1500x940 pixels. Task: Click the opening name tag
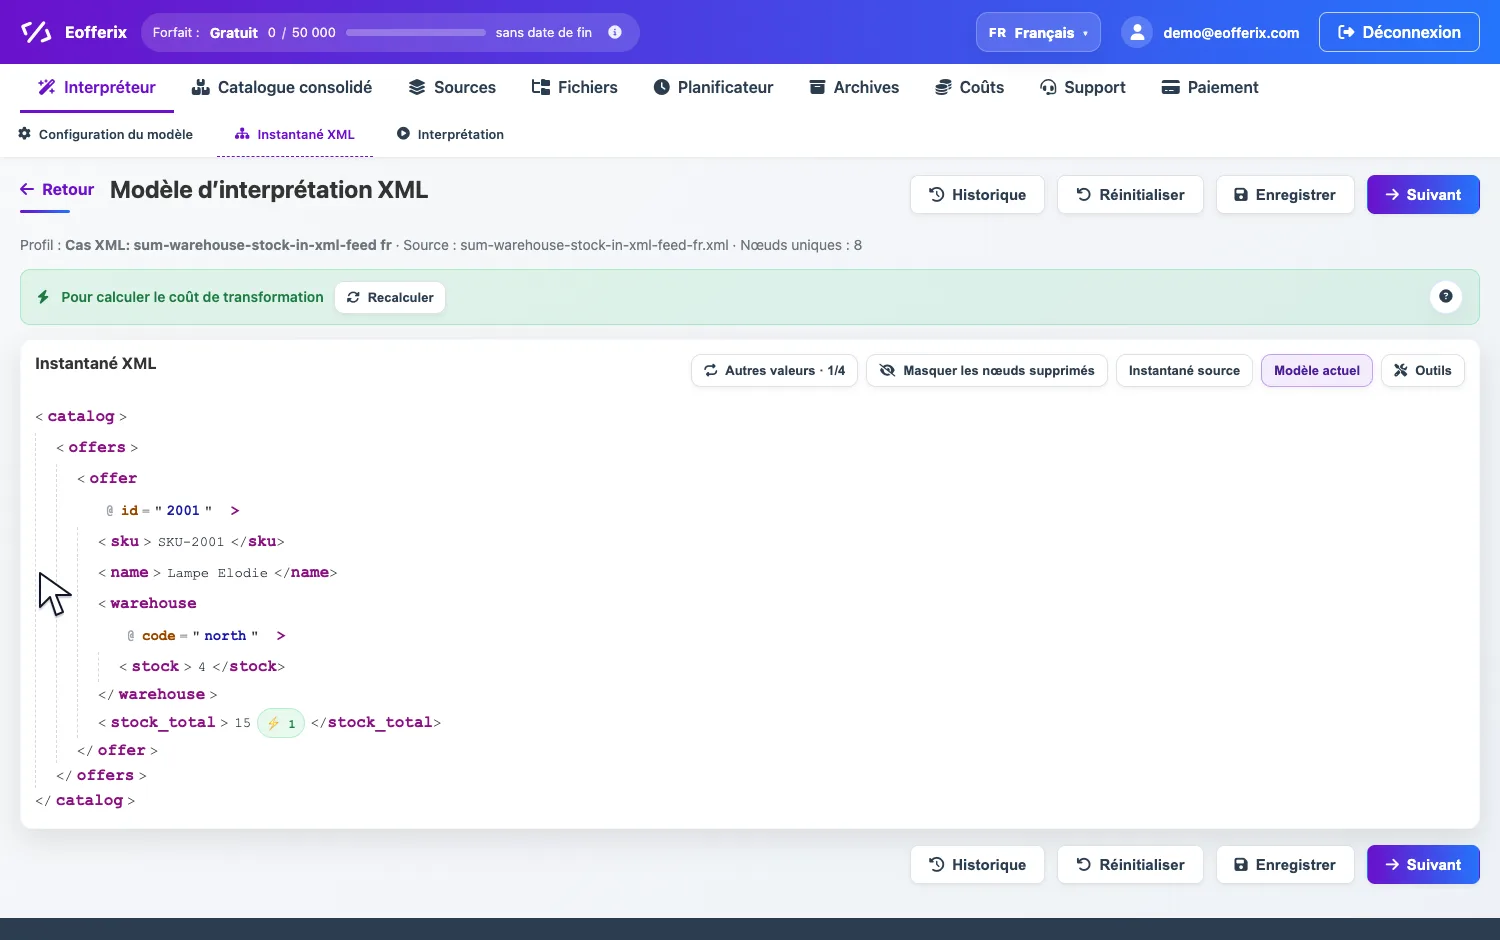pyautogui.click(x=129, y=572)
